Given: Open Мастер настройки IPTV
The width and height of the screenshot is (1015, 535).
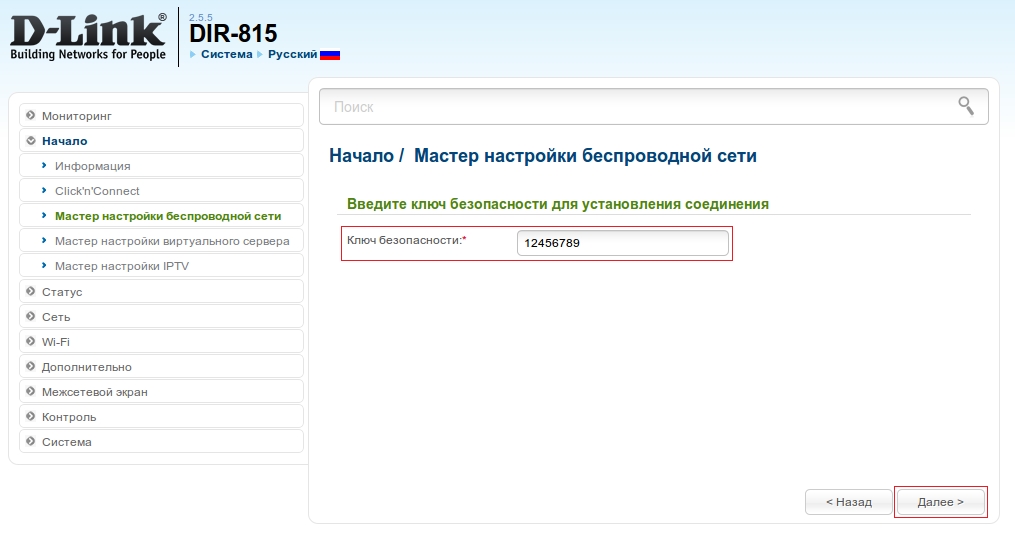Looking at the screenshot, I should 122,266.
